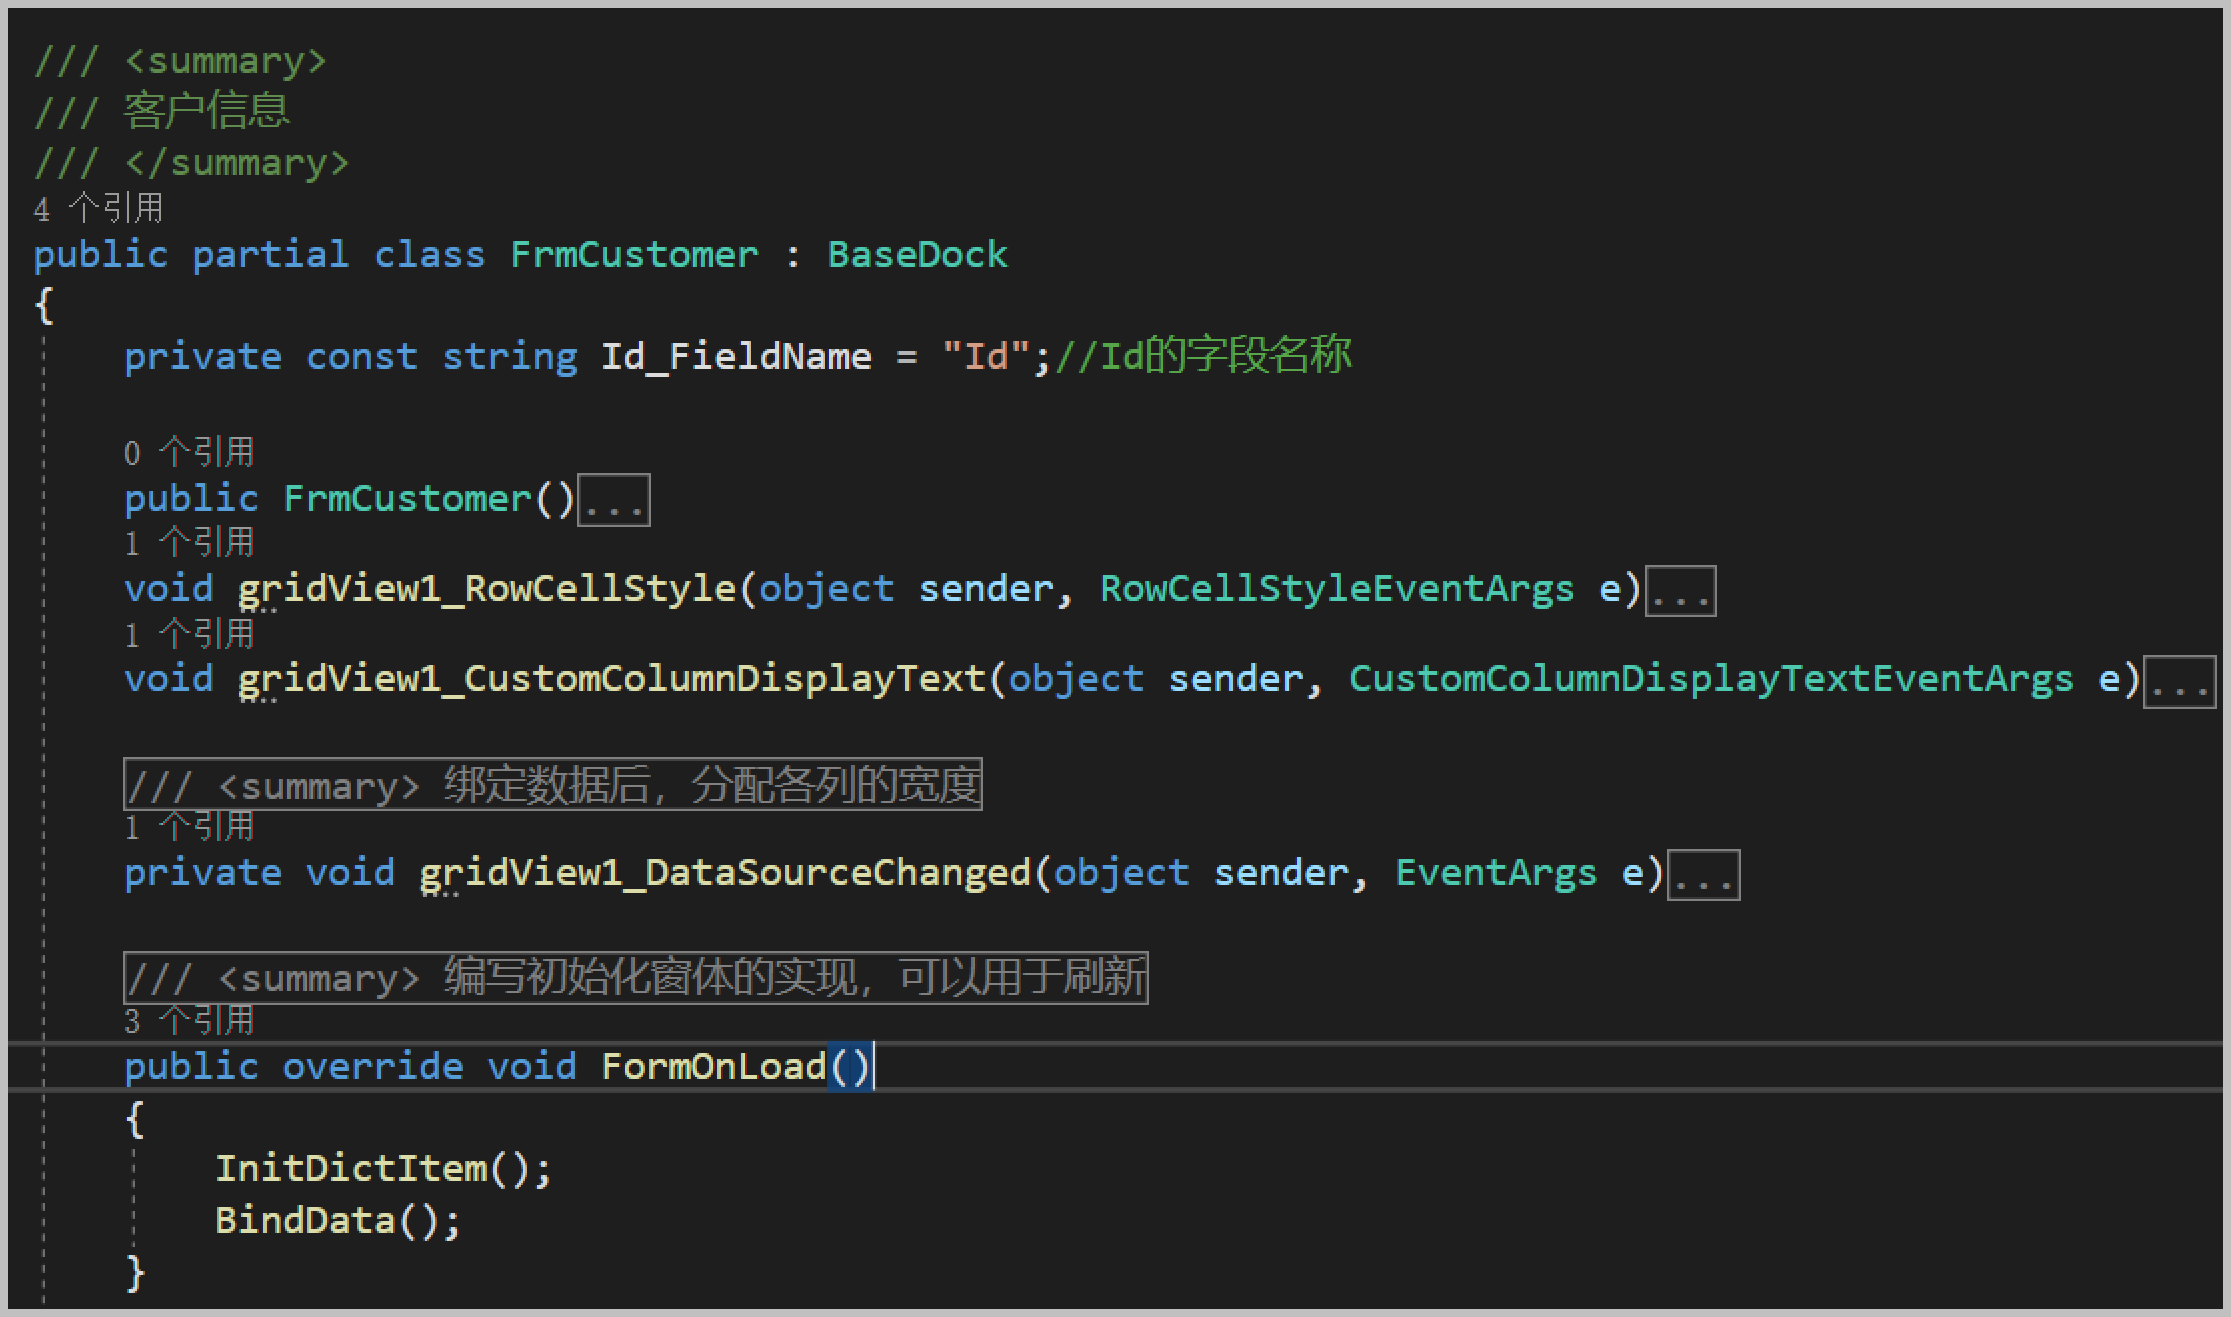Open the DataSourceChanged 1 reference CodeLens link
The height and width of the screenshot is (1317, 2231).
[189, 828]
